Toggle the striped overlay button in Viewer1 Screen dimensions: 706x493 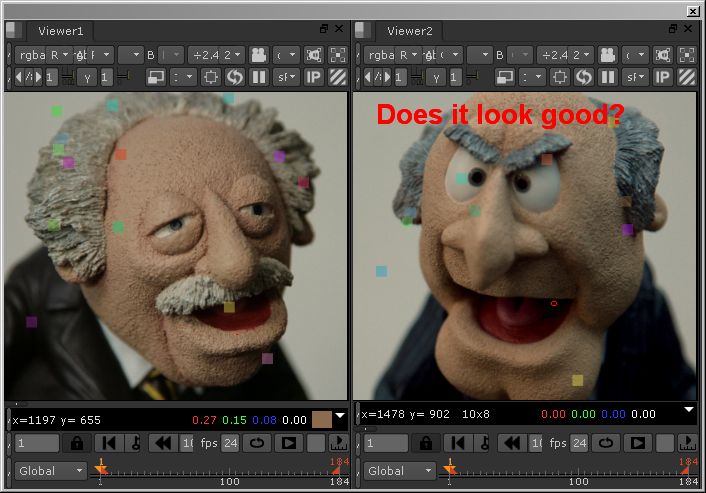[338, 77]
